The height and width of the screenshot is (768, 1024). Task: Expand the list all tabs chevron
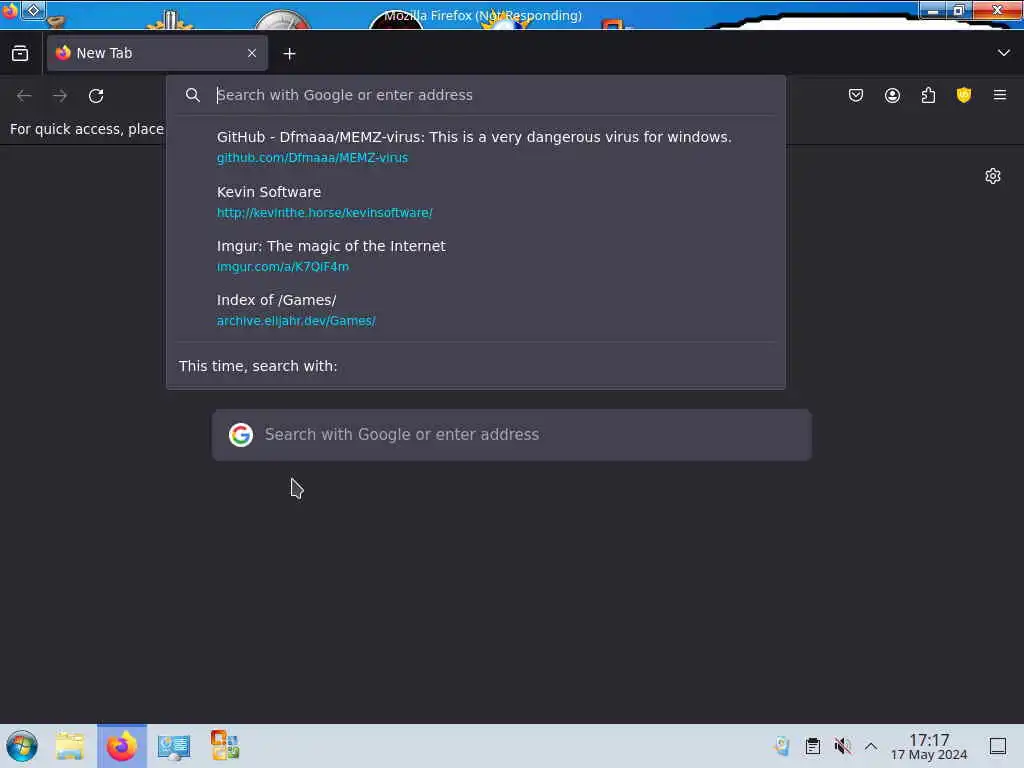click(1003, 53)
